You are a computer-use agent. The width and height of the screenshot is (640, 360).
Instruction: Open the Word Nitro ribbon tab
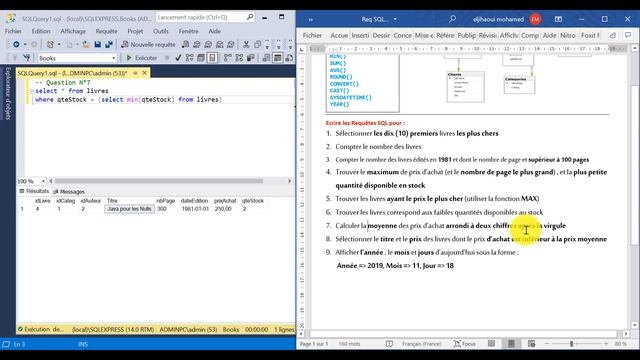click(568, 36)
